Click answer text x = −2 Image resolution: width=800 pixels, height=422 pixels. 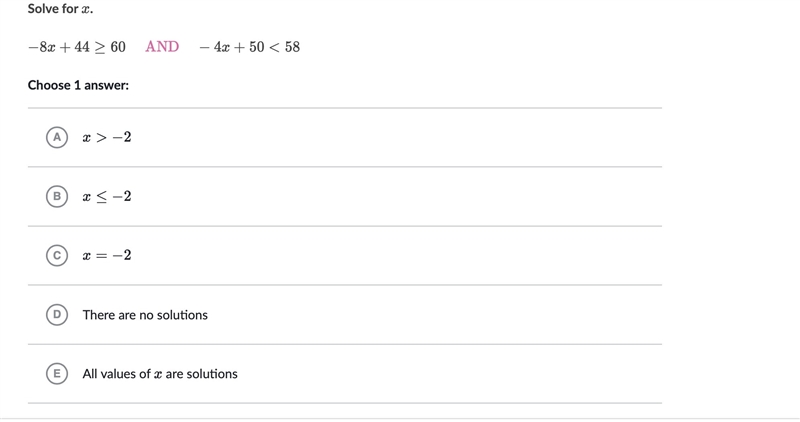[107, 255]
